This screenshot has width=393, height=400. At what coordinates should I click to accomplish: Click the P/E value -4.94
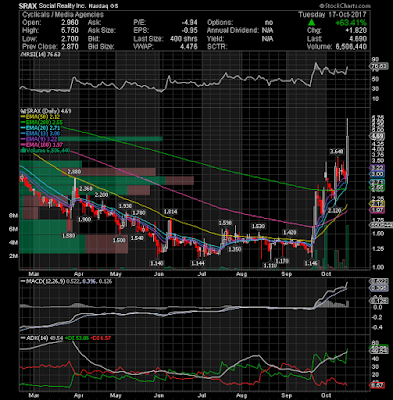click(189, 23)
